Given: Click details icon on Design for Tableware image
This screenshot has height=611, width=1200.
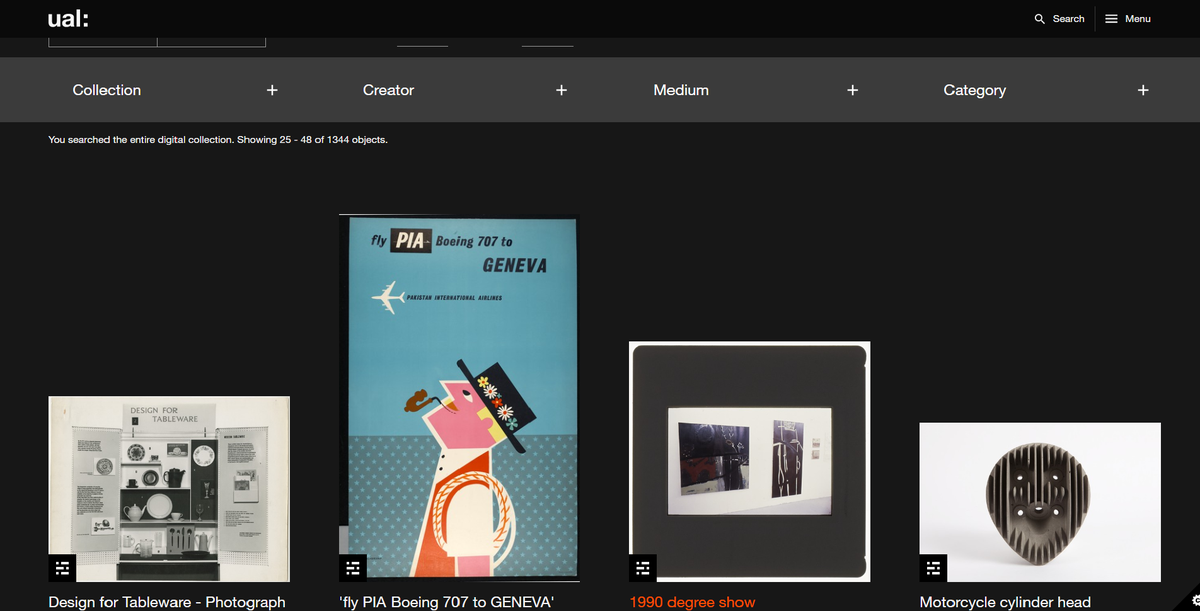Looking at the screenshot, I should [x=63, y=568].
